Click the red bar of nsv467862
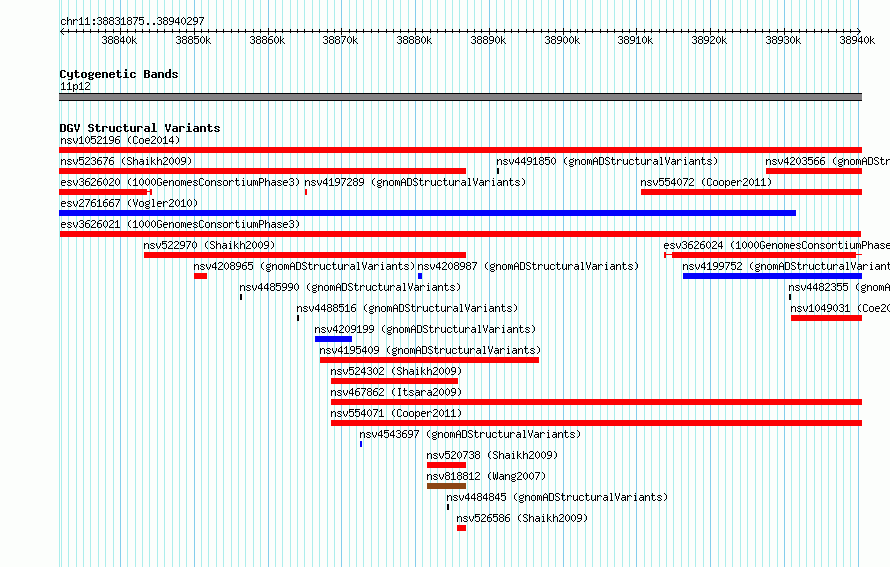Viewport: 890px width, 567px height. click(x=597, y=402)
